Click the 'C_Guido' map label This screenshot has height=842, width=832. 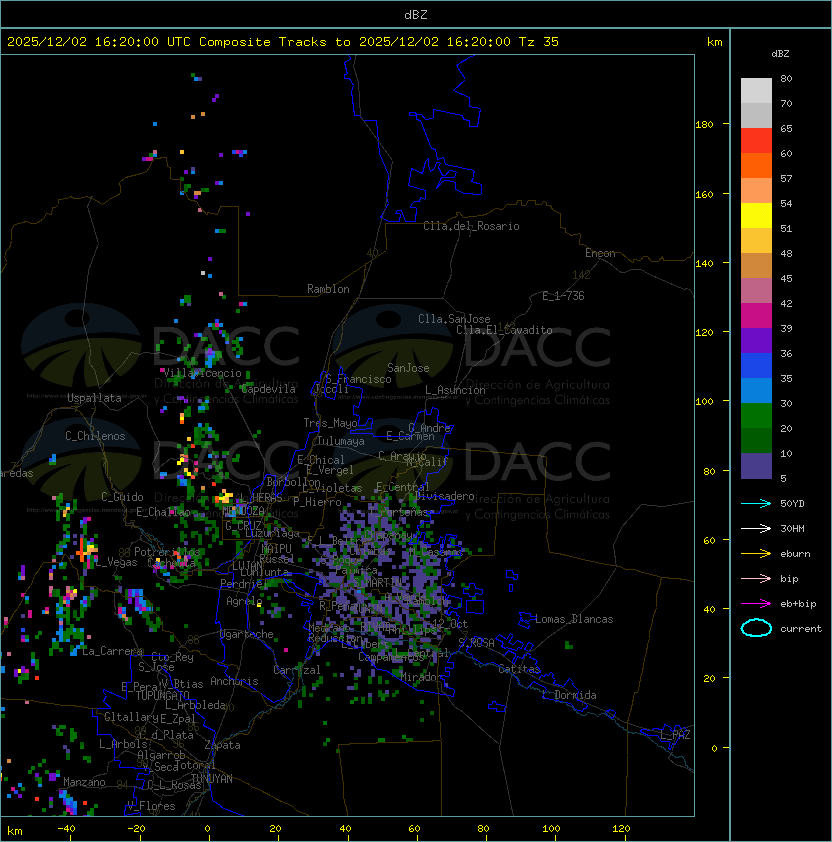122,497
